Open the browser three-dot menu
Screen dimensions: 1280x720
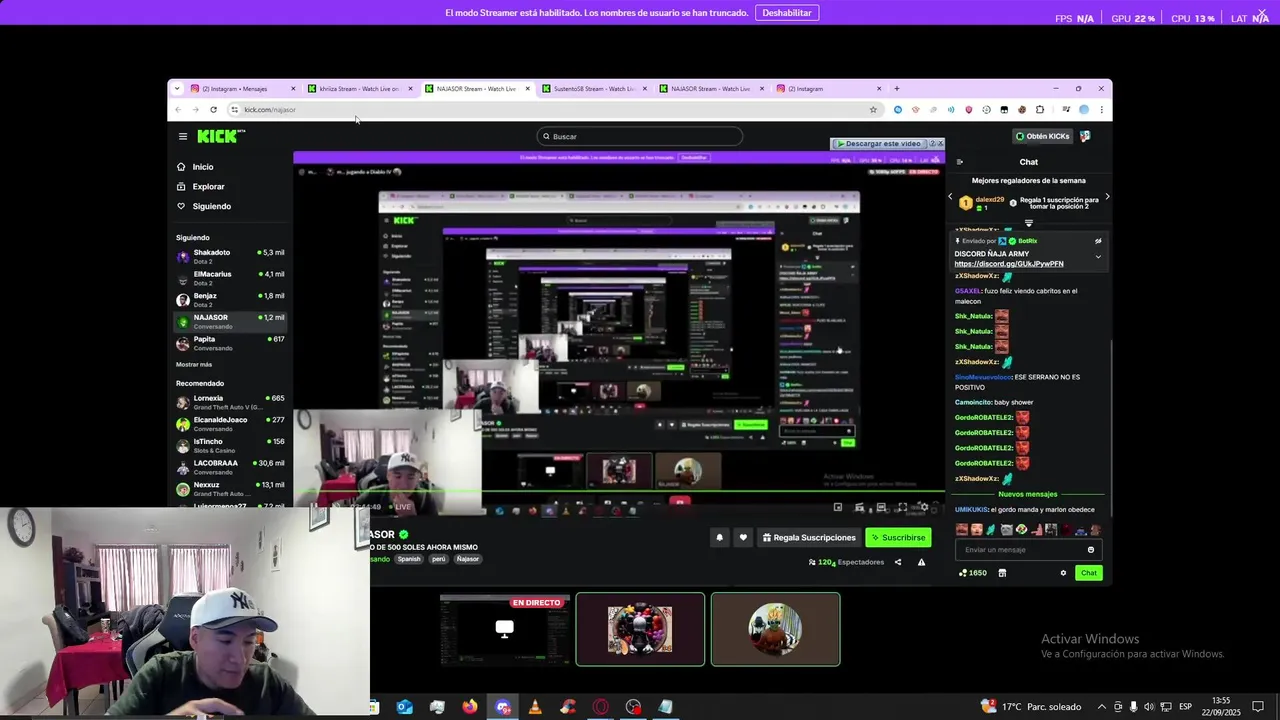pos(1101,110)
